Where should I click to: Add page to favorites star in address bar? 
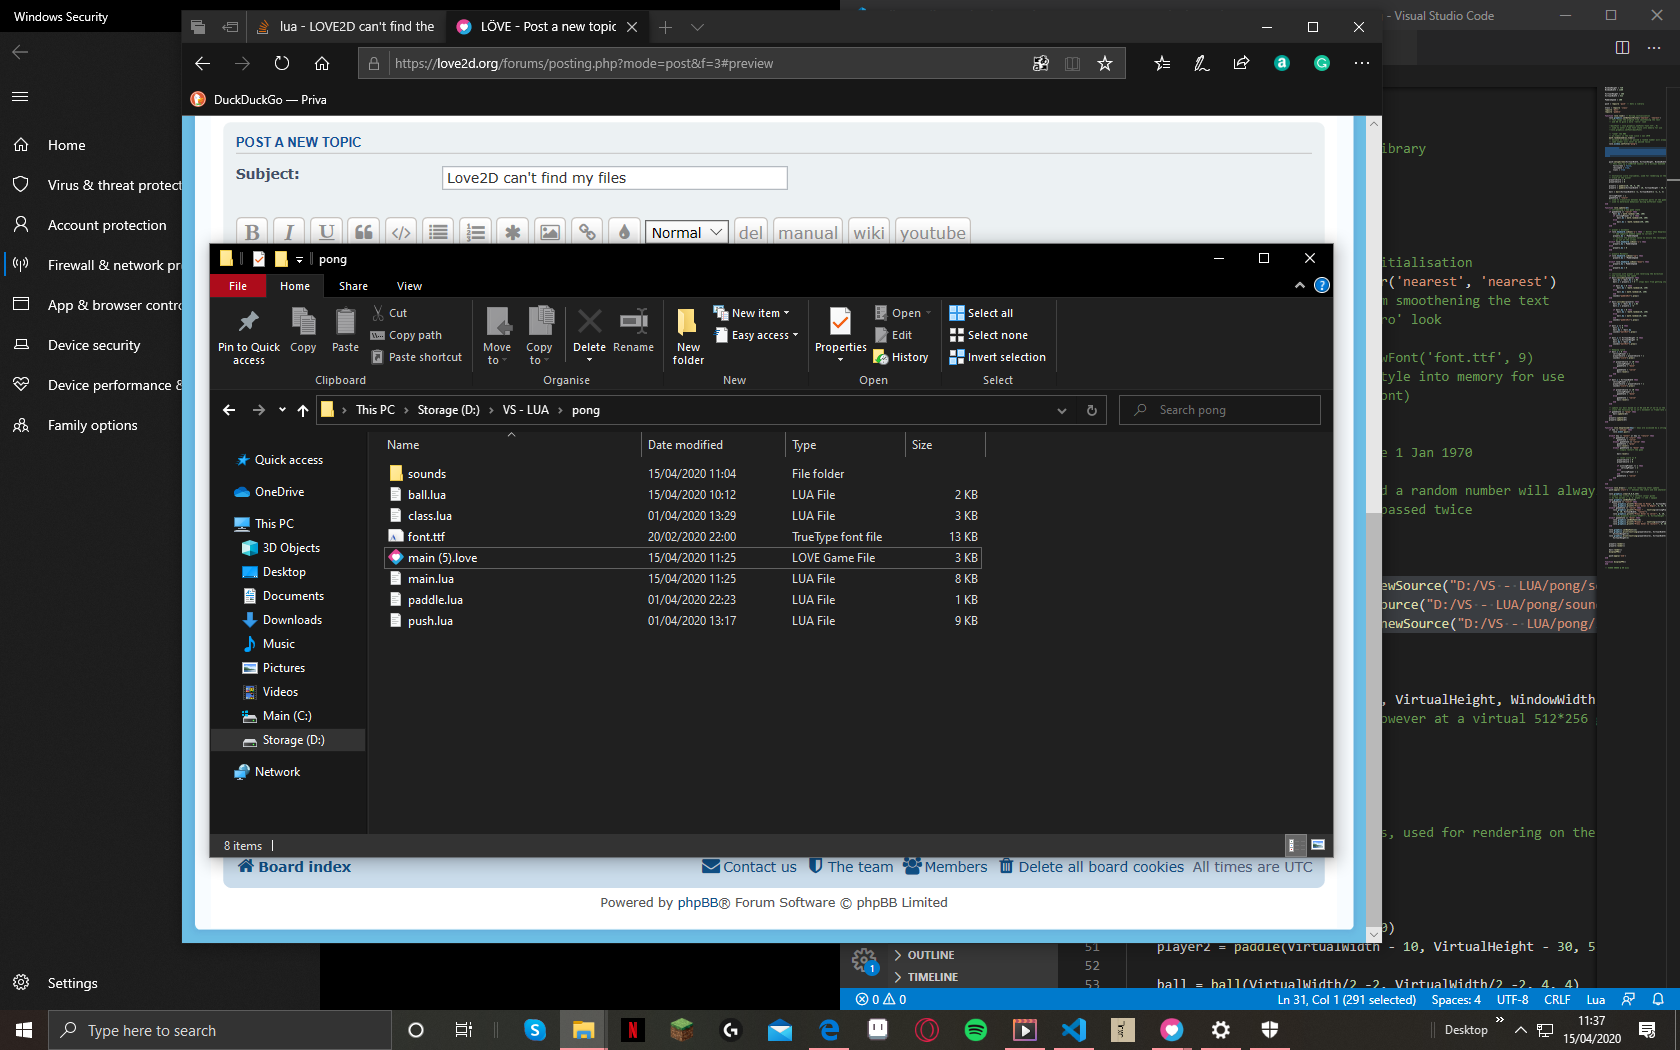pos(1104,63)
